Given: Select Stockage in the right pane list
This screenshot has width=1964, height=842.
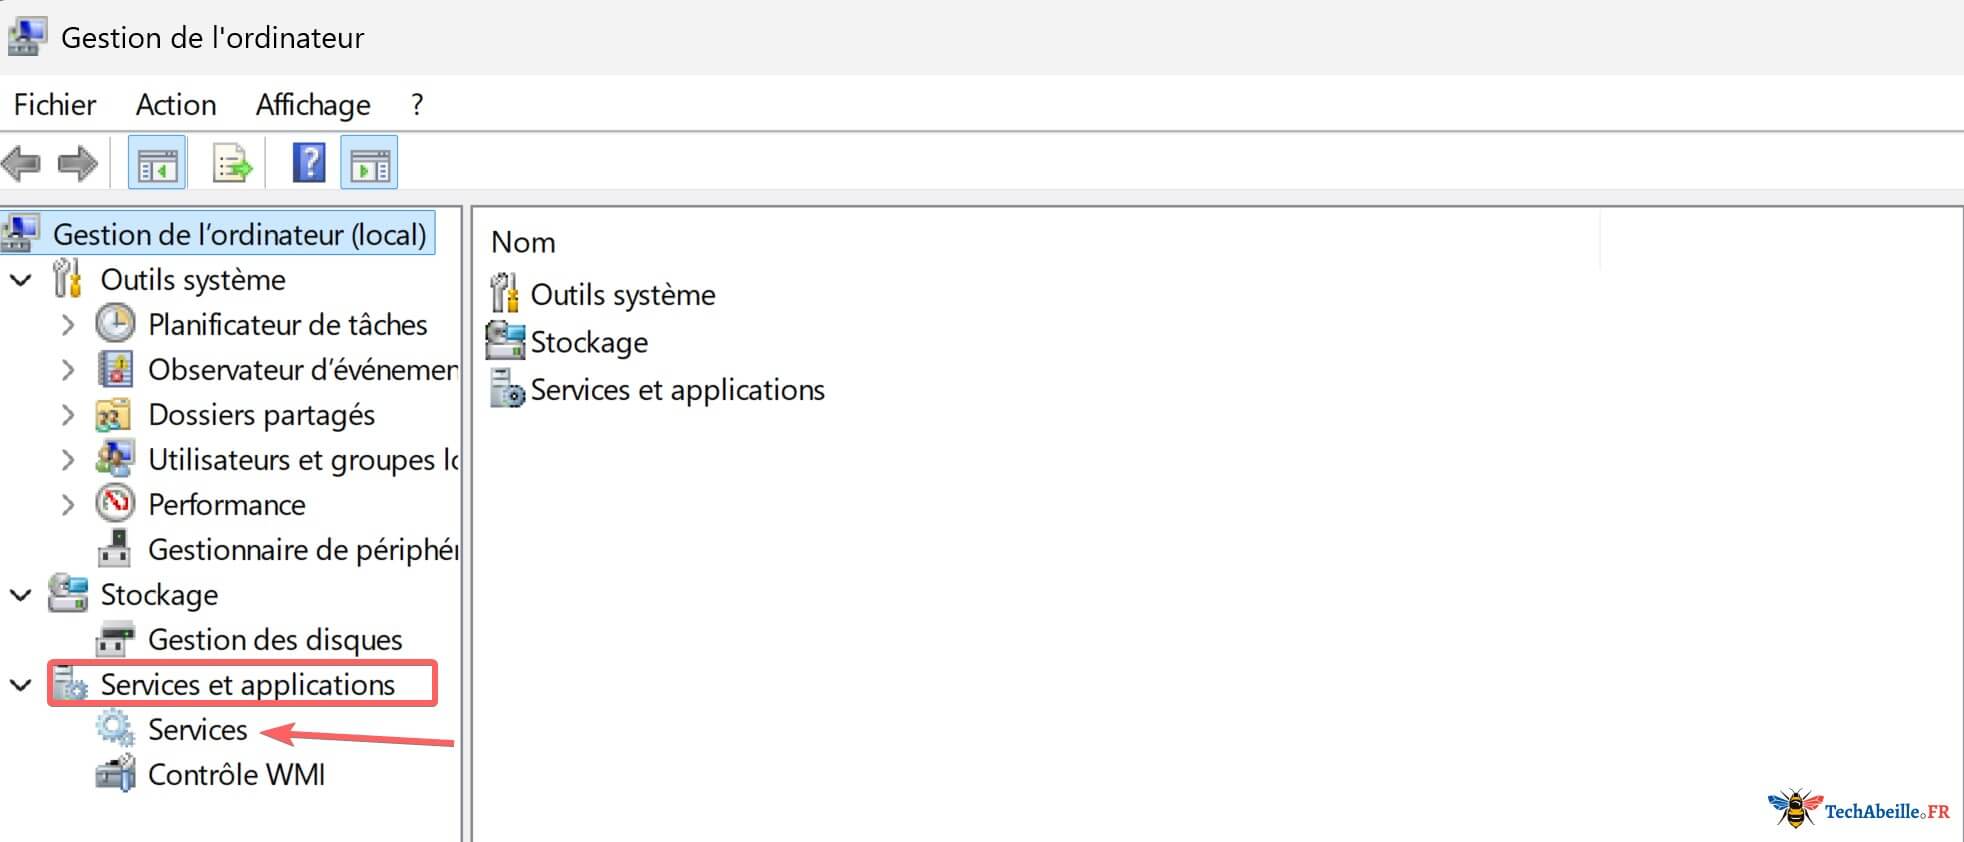Looking at the screenshot, I should click(x=589, y=342).
